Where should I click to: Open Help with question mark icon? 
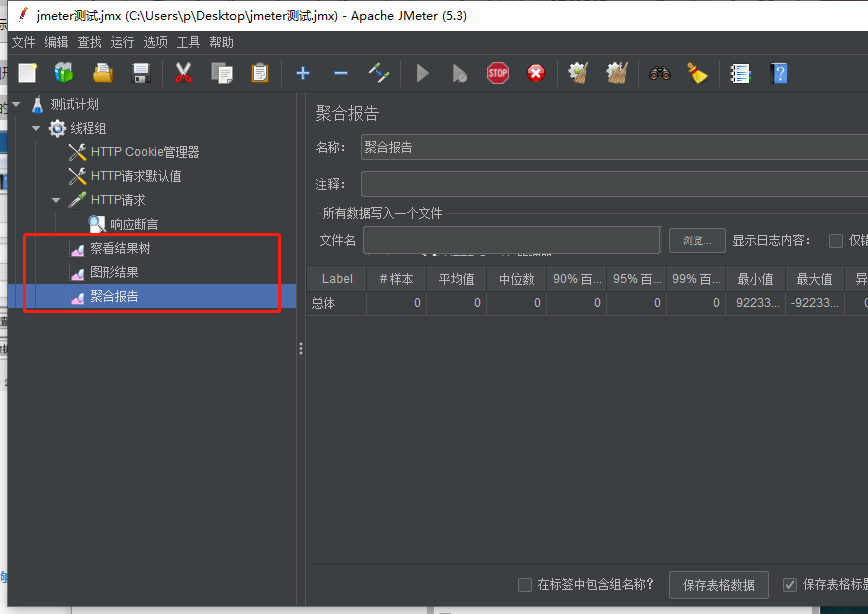[x=778, y=73]
